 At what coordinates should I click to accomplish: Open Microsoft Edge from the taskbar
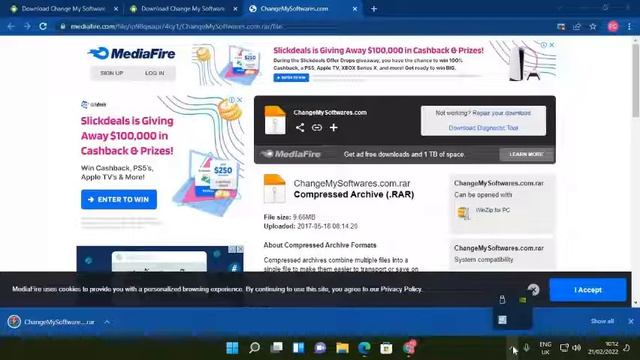coord(364,348)
